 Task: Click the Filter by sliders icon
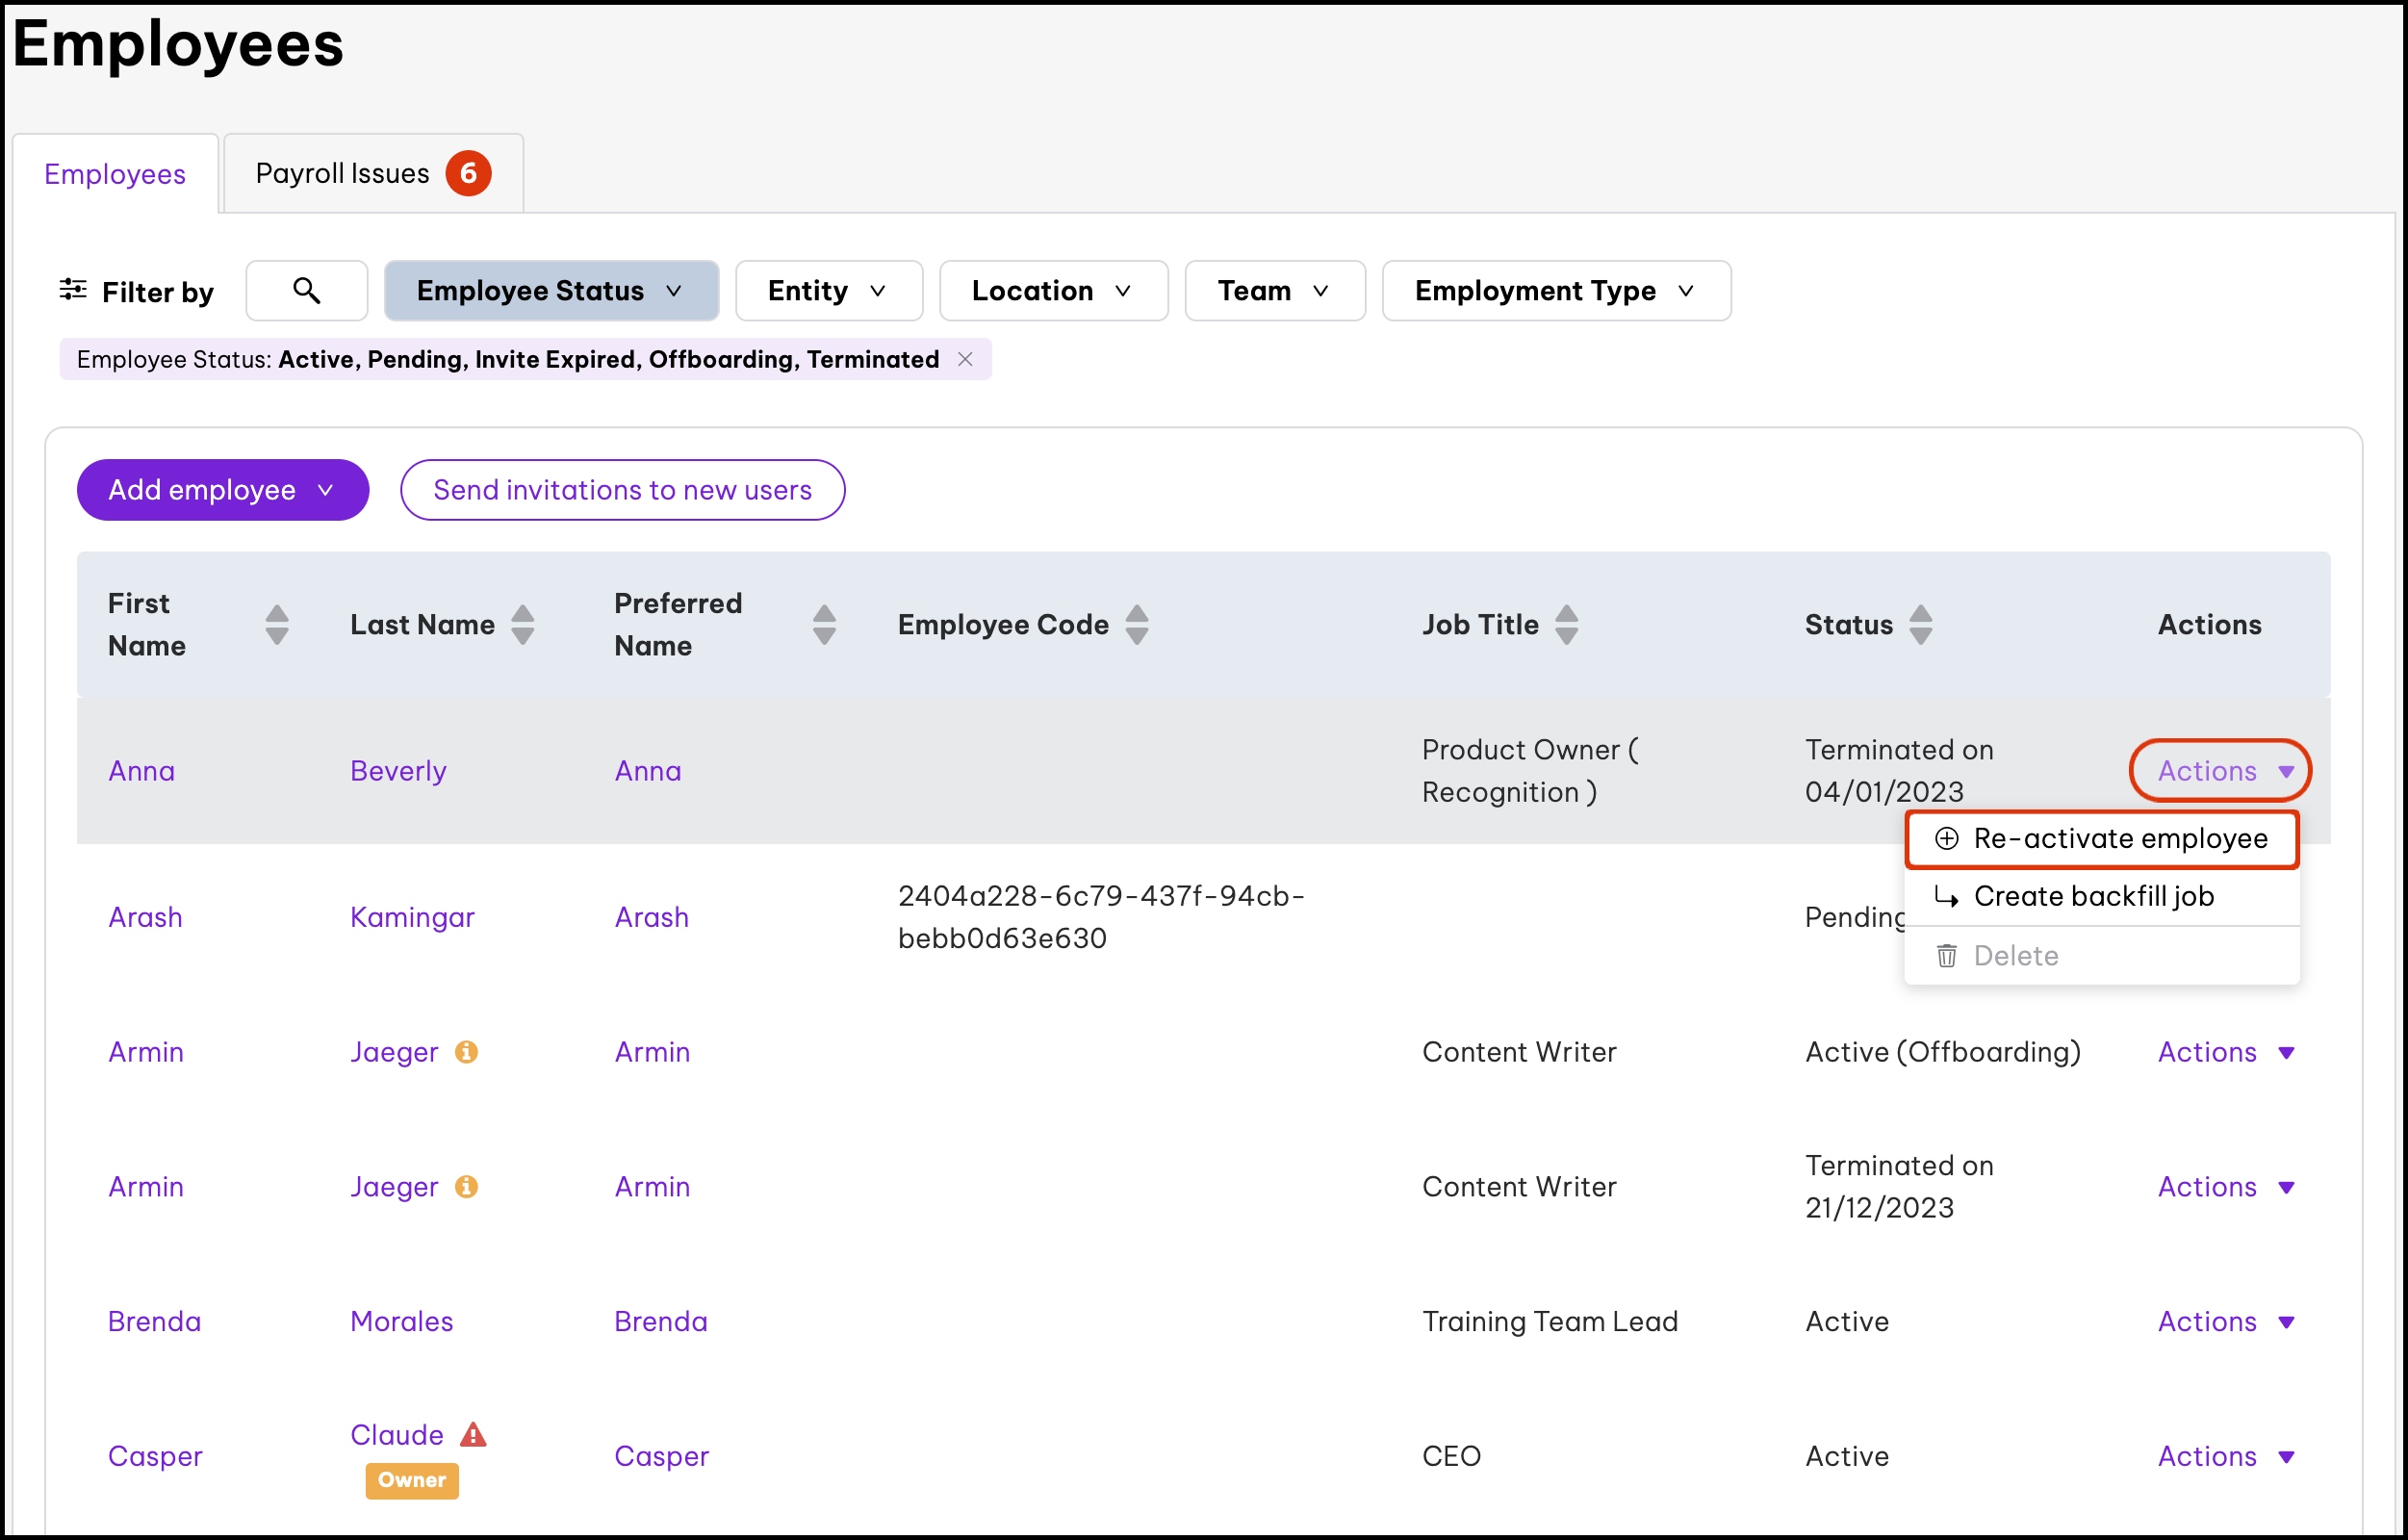[72, 290]
